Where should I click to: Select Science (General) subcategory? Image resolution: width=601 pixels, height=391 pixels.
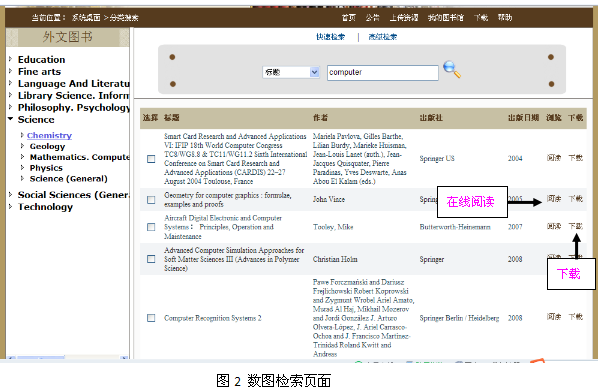point(69,179)
